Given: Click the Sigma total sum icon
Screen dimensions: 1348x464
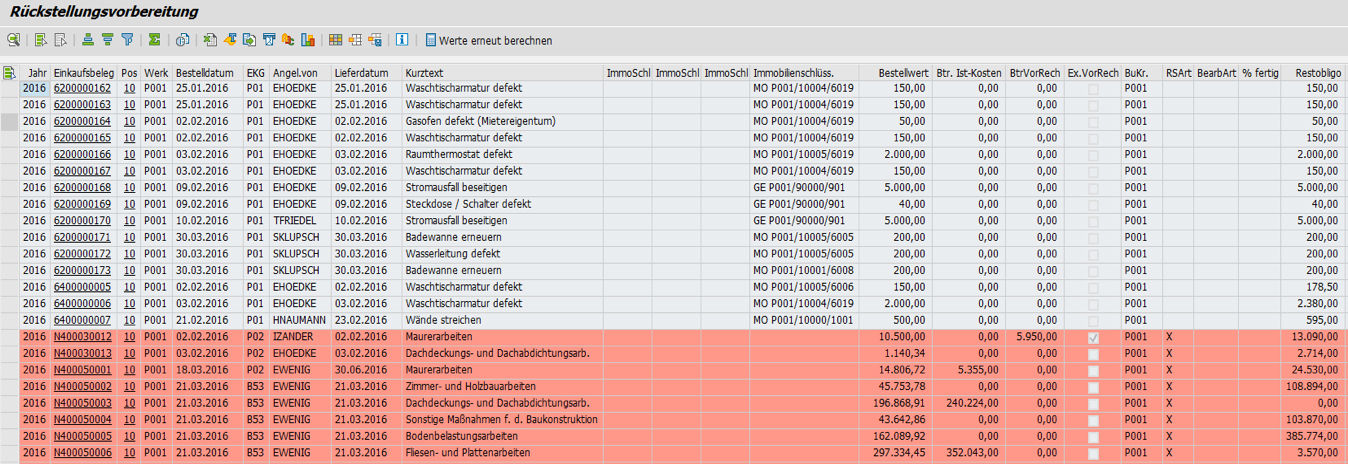Looking at the screenshot, I should click(155, 40).
